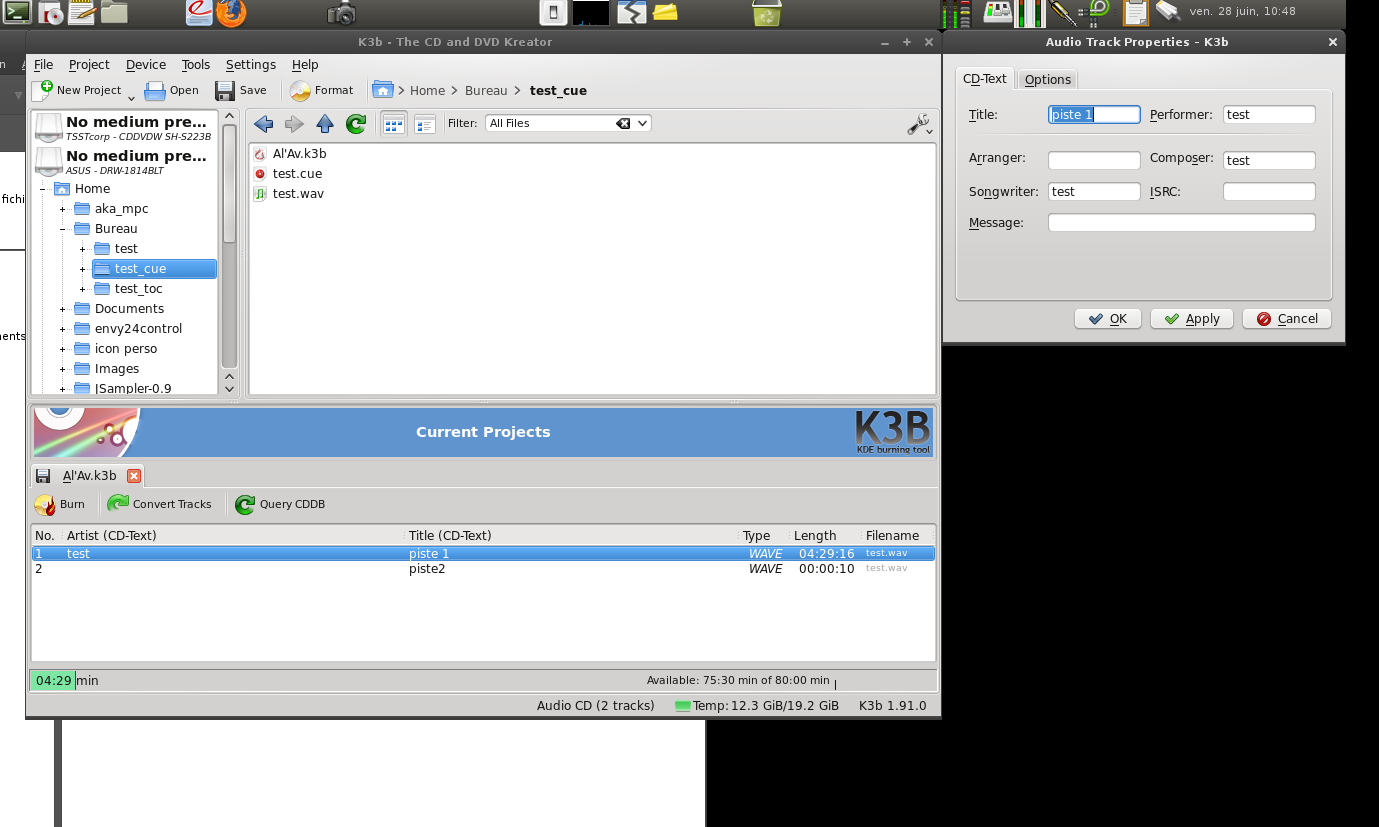Go up one directory with the up arrow
Viewport: 1379px width, 827px height.
325,124
